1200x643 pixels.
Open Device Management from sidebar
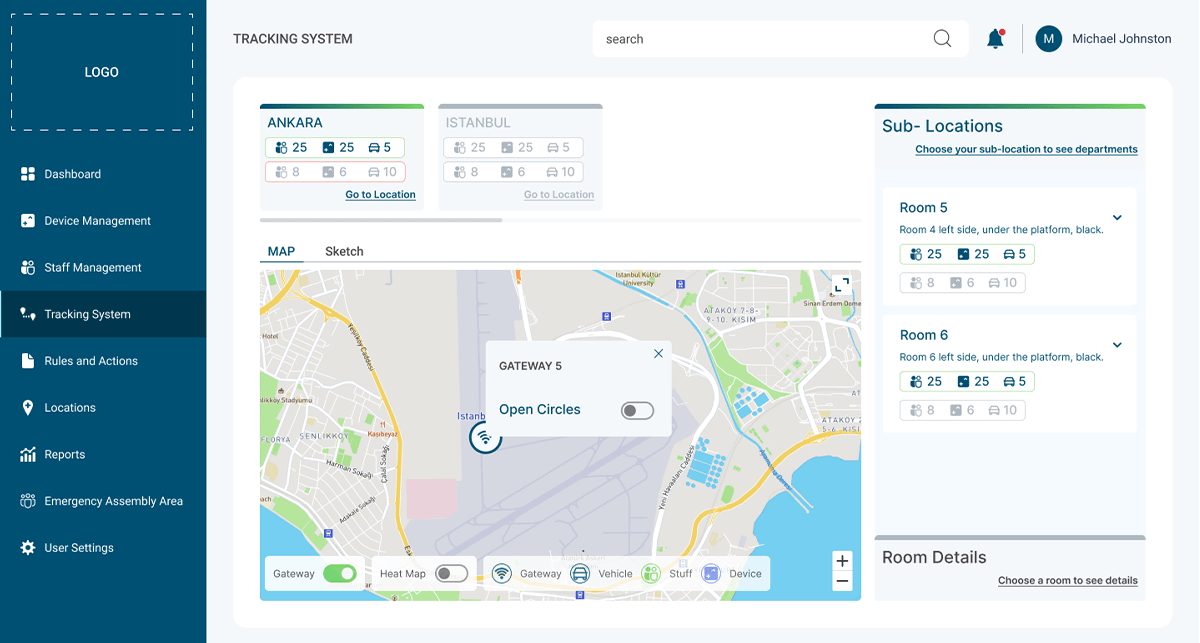(x=97, y=221)
